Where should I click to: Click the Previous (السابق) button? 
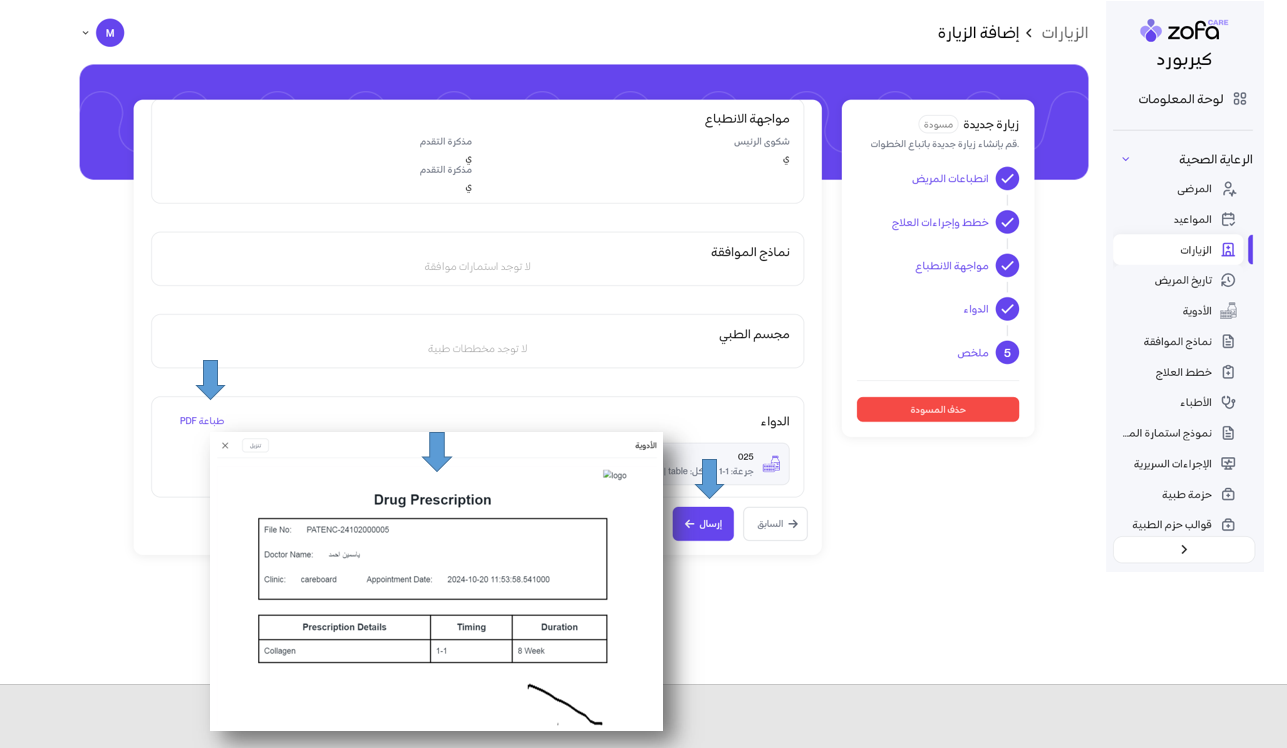point(775,524)
